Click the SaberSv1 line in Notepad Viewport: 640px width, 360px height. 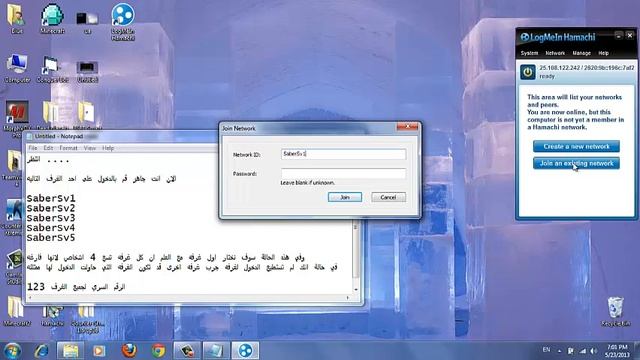(51, 198)
